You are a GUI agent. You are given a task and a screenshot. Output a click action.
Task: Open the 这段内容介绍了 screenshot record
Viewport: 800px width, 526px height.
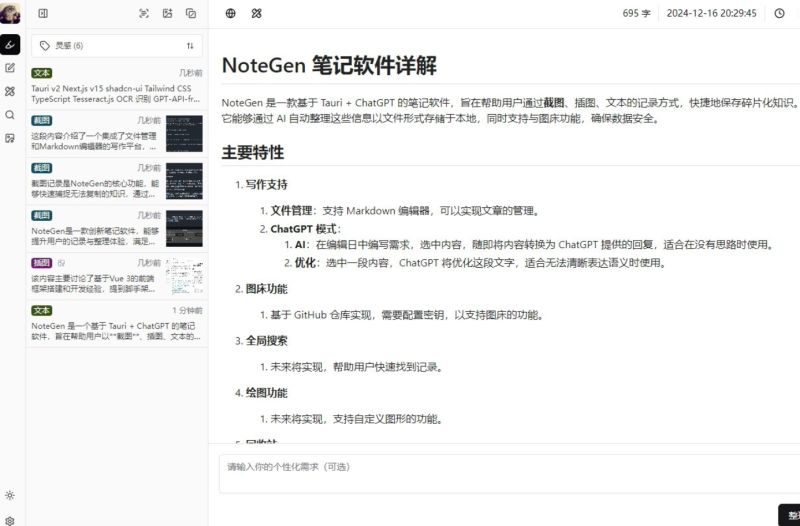pyautogui.click(x=117, y=134)
